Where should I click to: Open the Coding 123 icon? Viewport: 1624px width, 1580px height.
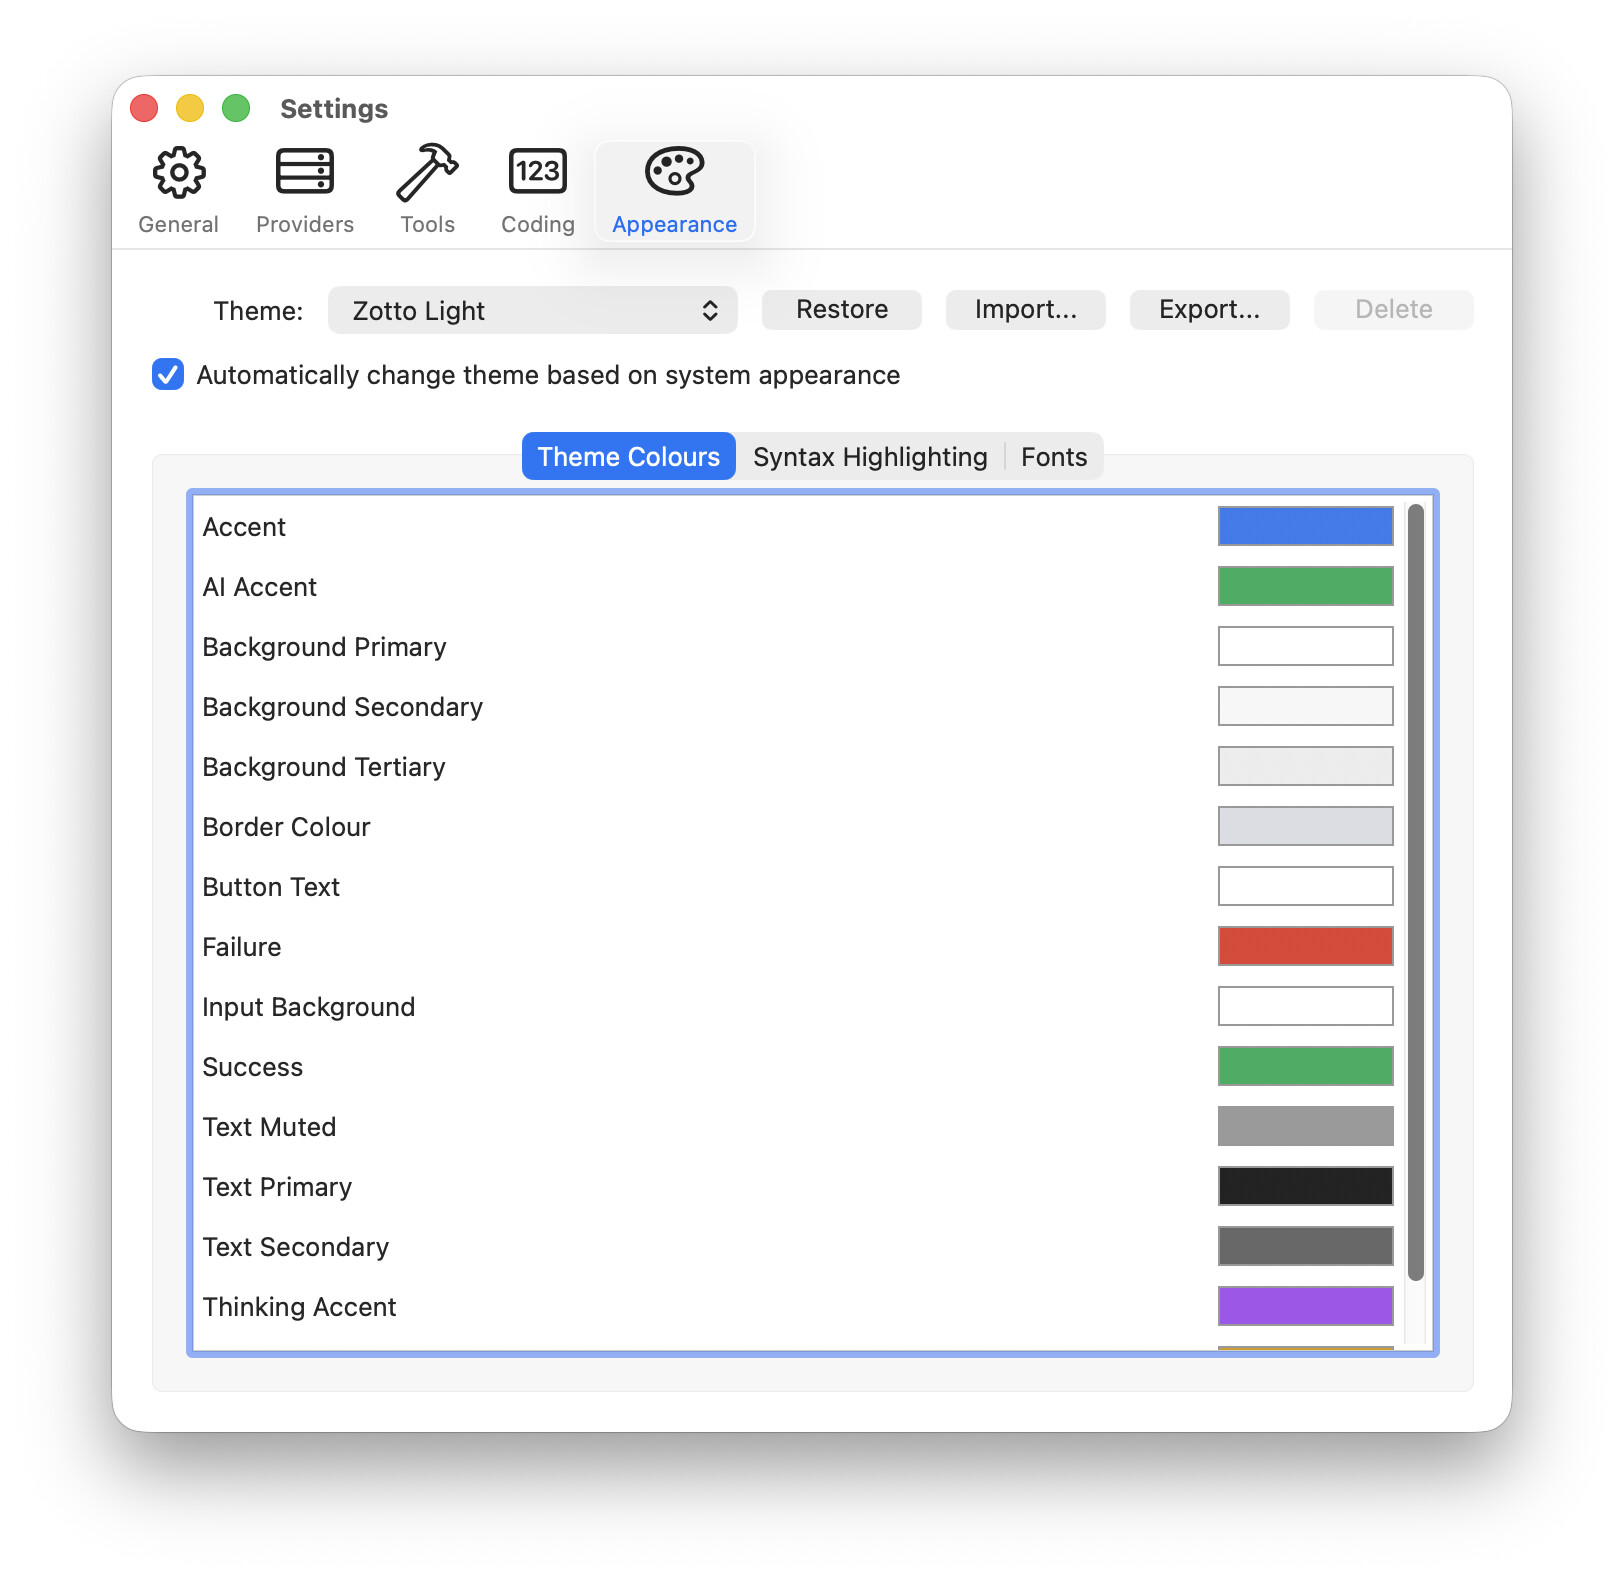538,173
